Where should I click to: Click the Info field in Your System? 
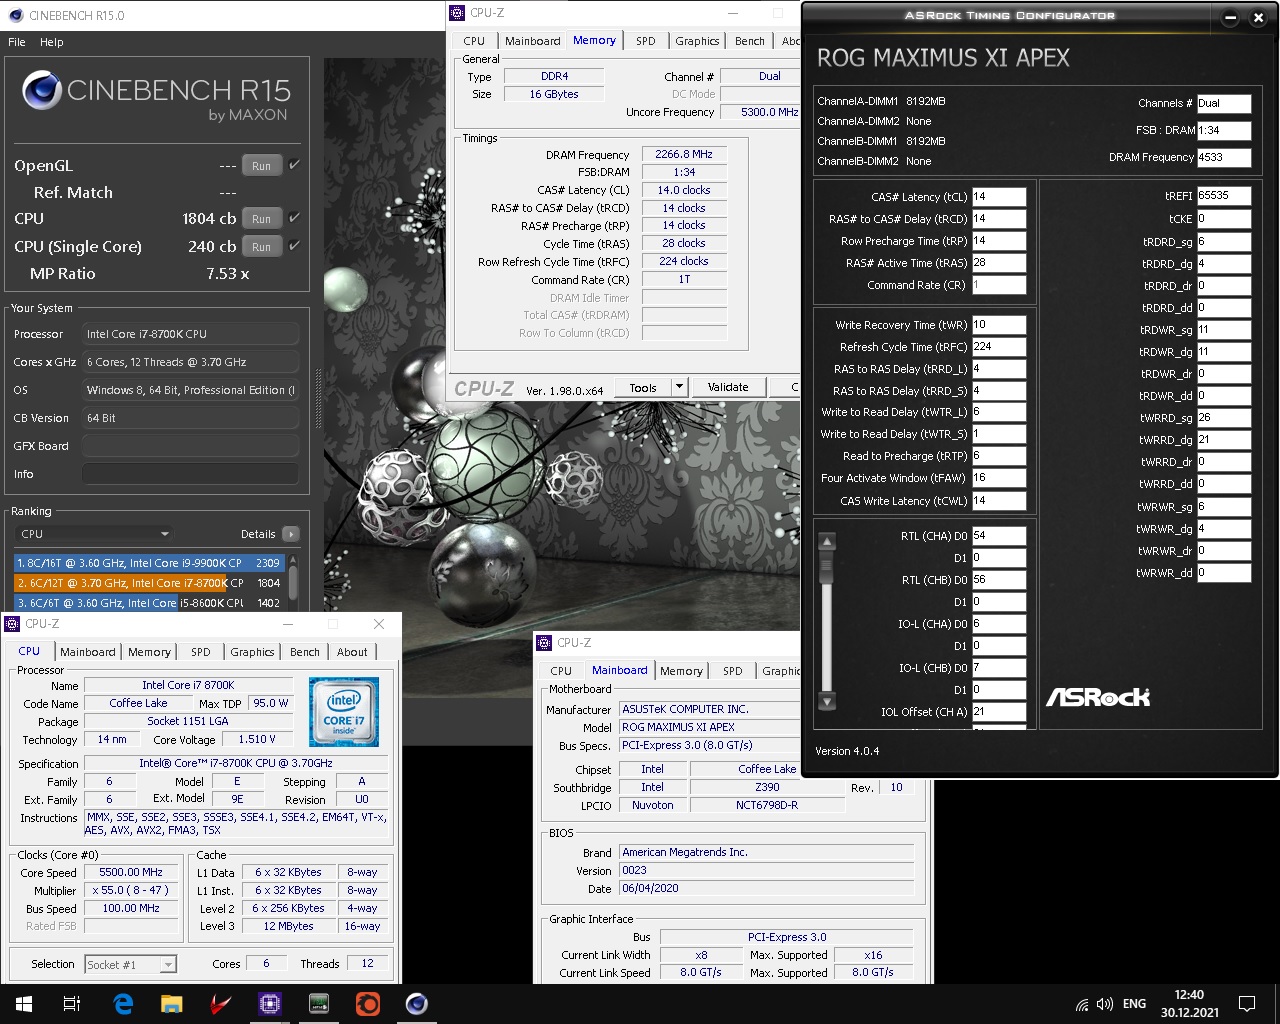tap(190, 474)
